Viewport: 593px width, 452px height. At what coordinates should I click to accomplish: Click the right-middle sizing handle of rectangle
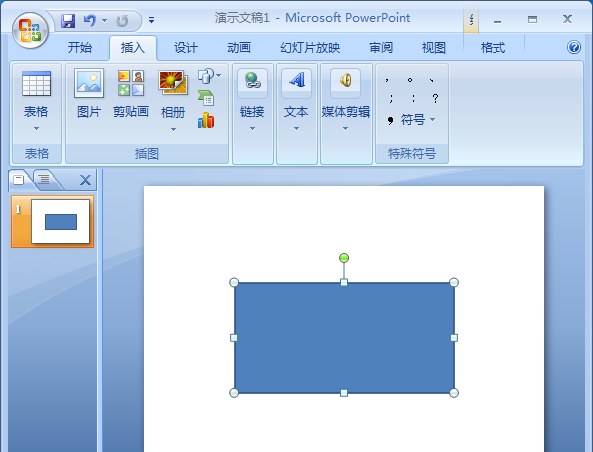(x=454, y=338)
